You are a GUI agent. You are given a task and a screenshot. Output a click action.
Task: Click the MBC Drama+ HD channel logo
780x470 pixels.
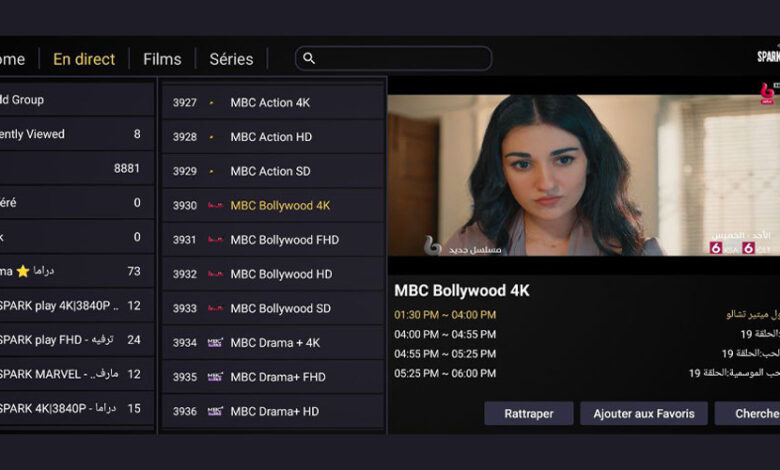pos(214,411)
